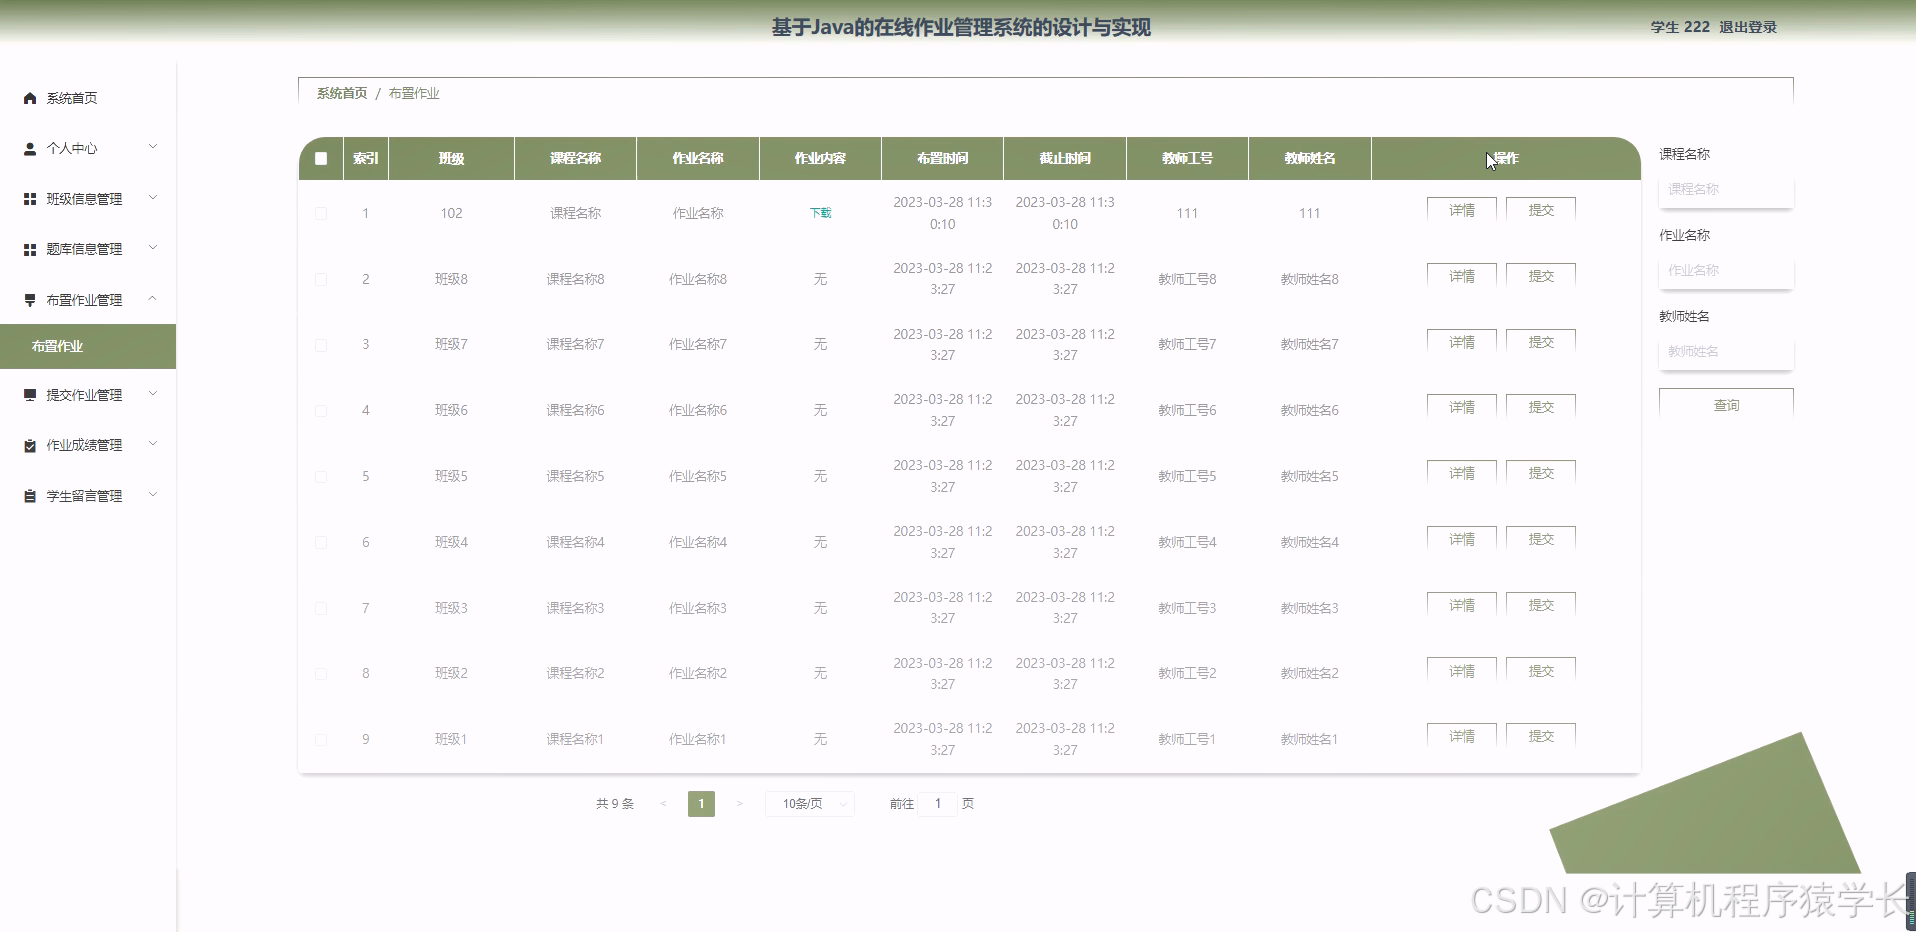Focus the 课程名称 search input field
The height and width of the screenshot is (932, 1916).
[1726, 189]
